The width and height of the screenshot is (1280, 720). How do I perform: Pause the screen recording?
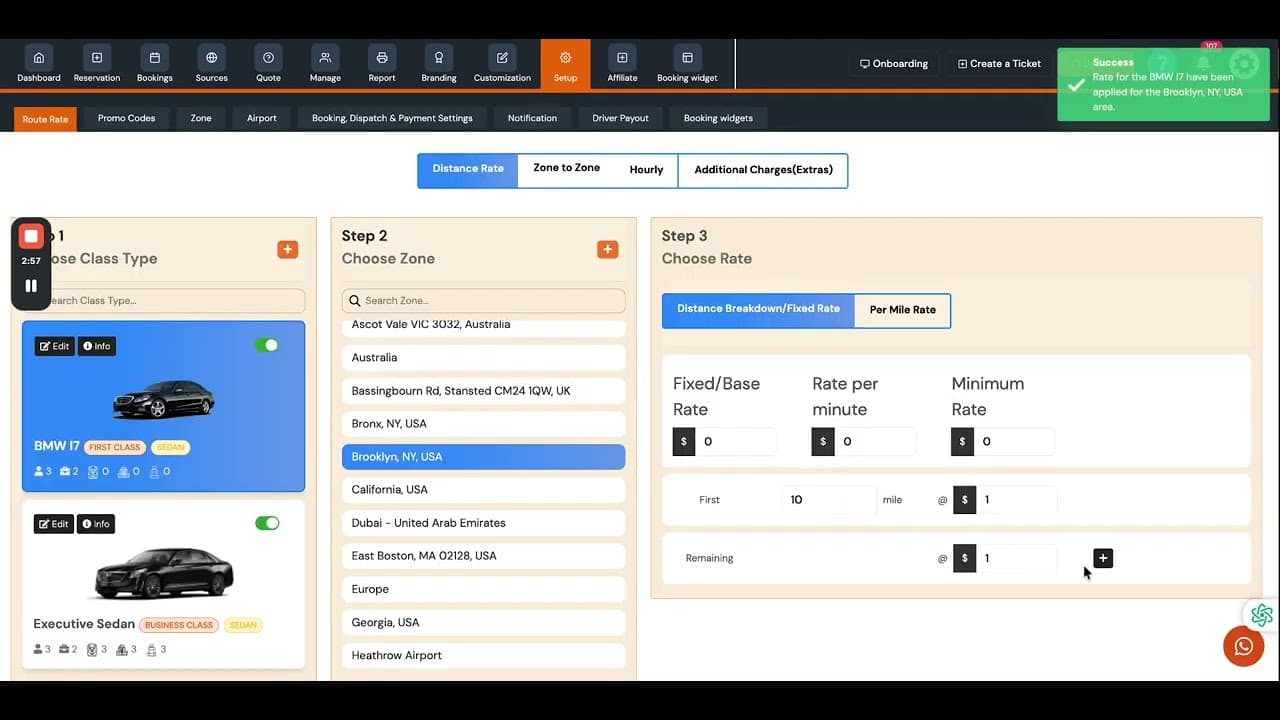31,286
